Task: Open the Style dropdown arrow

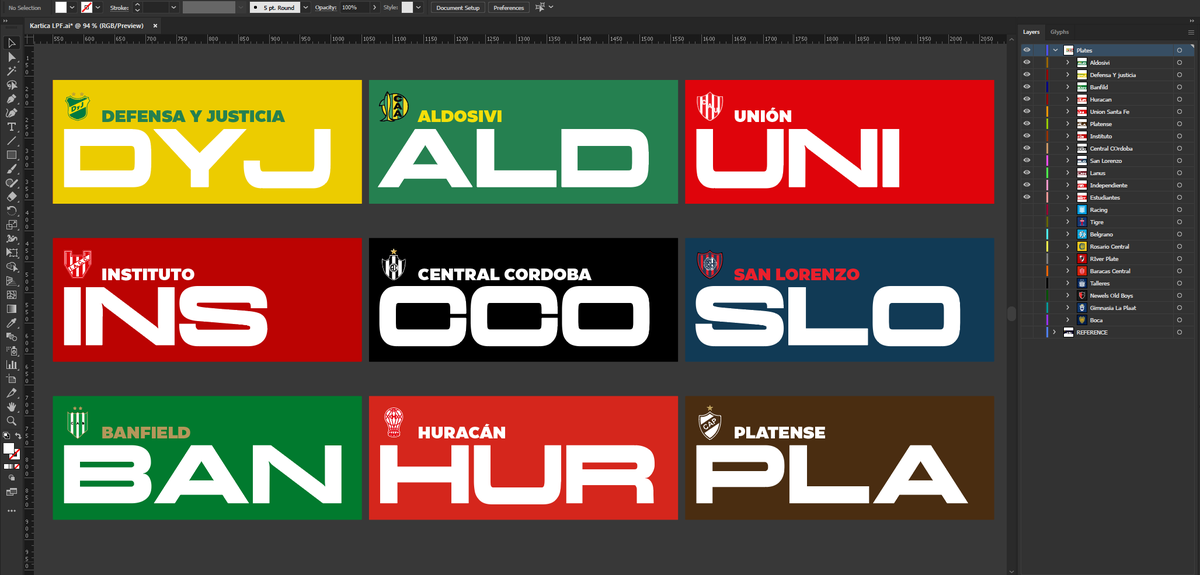Action: [420, 7]
